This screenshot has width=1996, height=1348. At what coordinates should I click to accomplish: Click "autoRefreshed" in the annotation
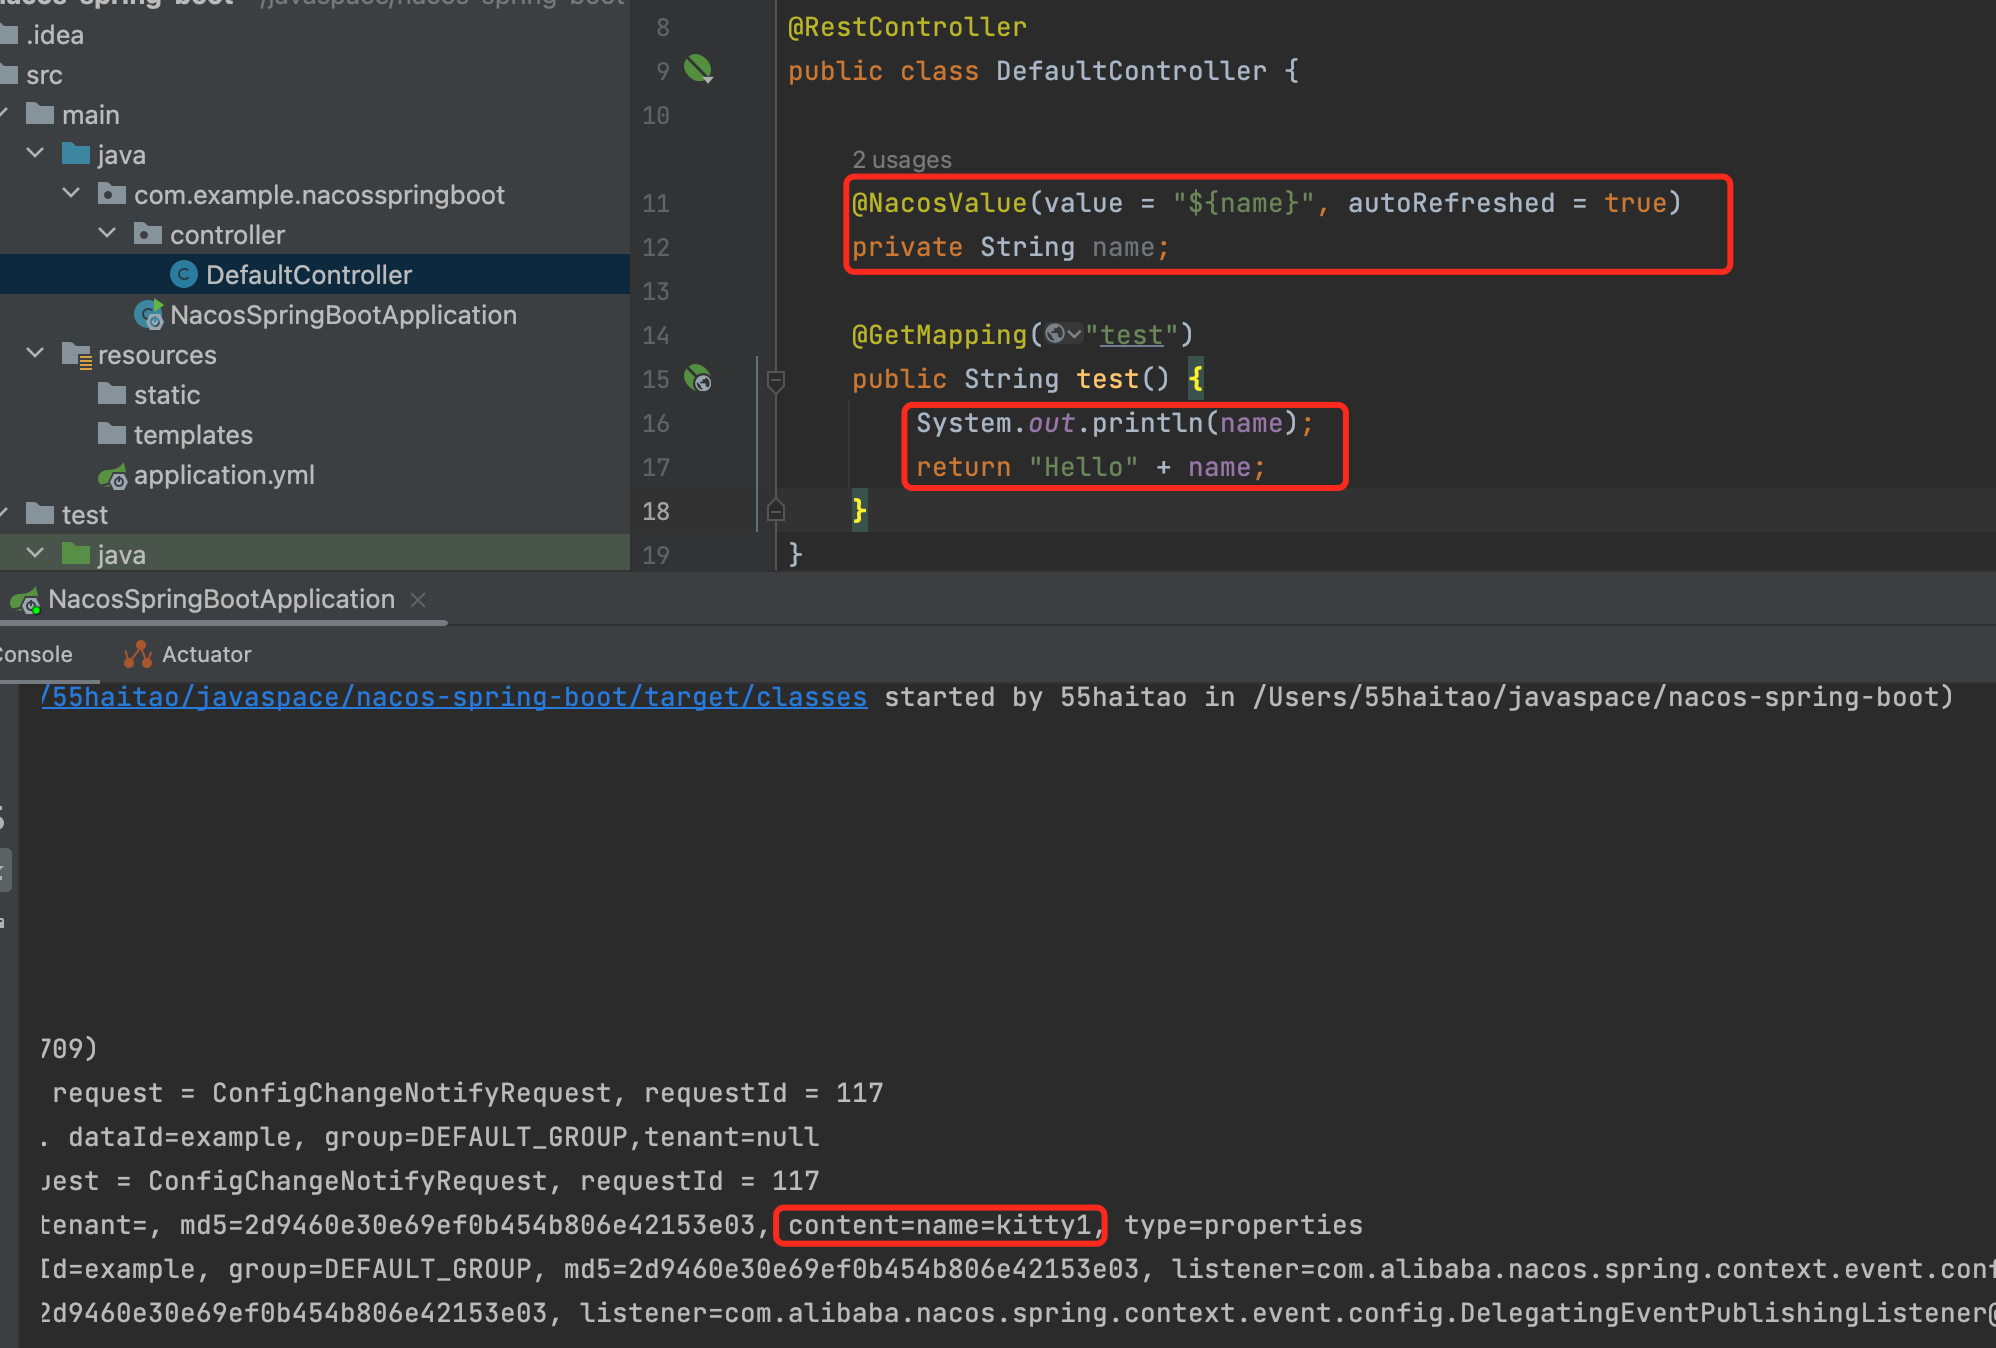(x=1451, y=203)
